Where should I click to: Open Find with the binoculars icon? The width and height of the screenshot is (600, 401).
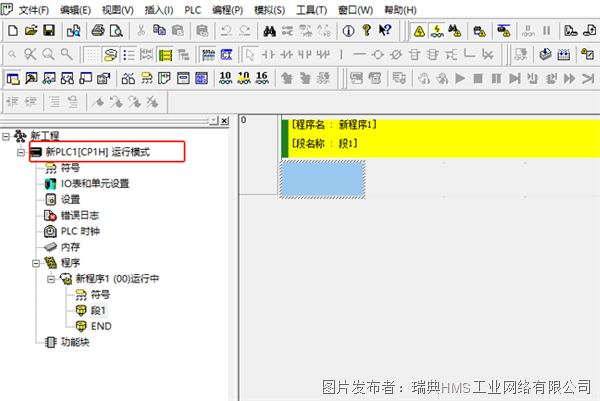[x=269, y=31]
